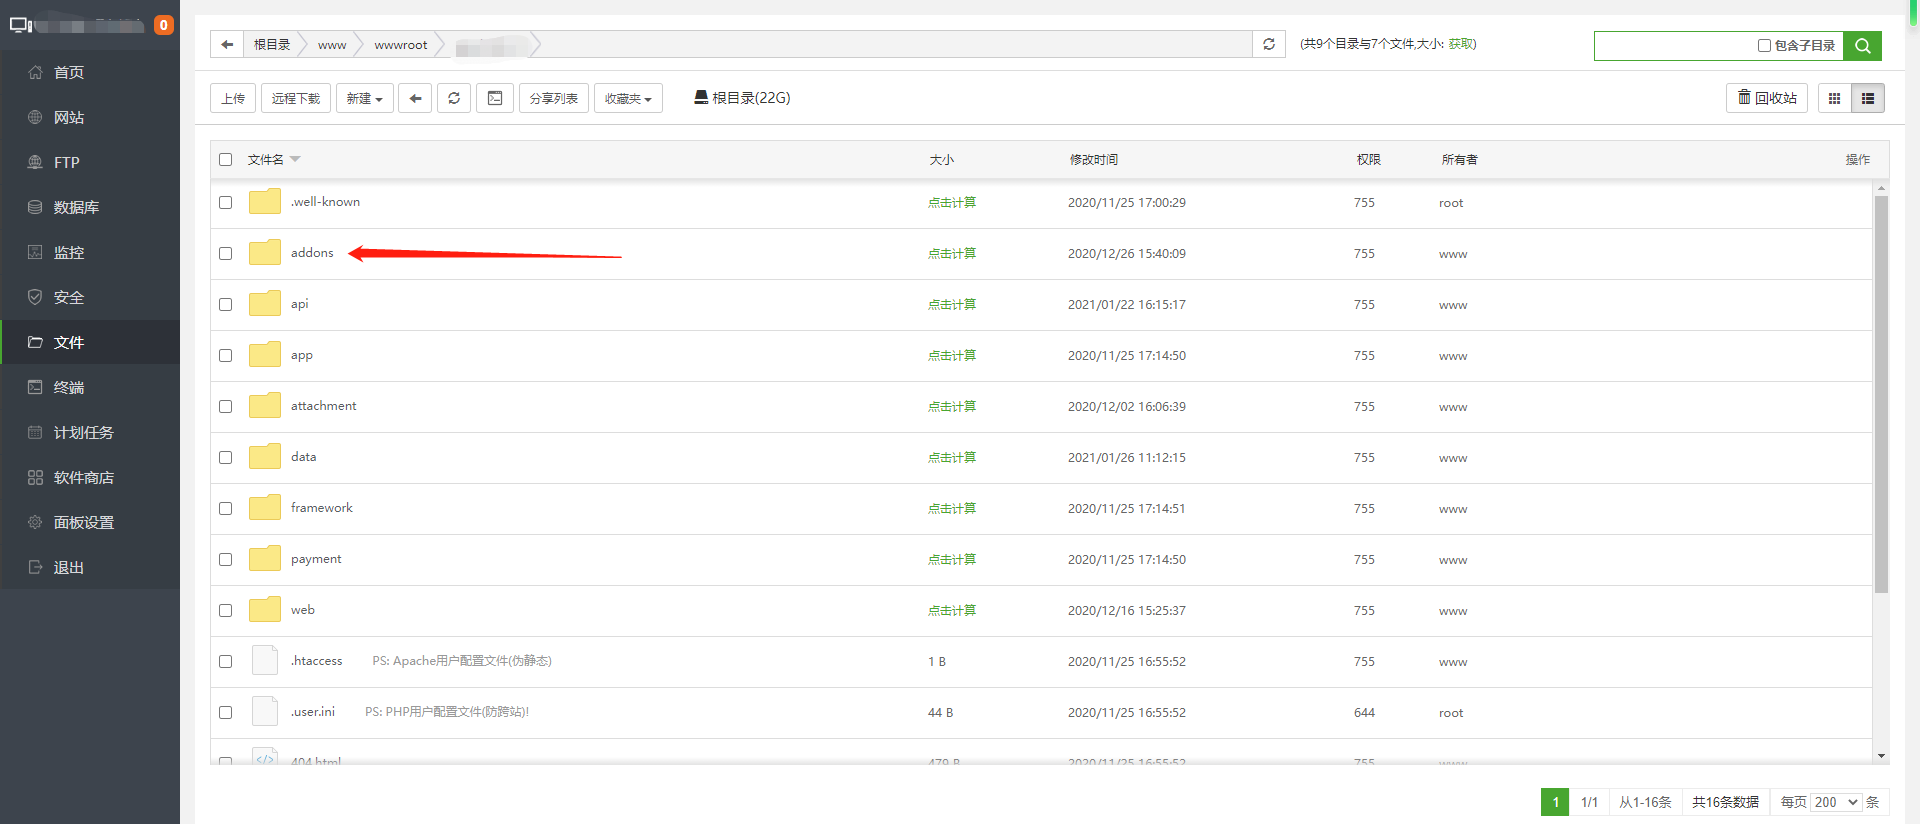
Task: Refresh the path bar with reload icon
Action: click(1269, 44)
